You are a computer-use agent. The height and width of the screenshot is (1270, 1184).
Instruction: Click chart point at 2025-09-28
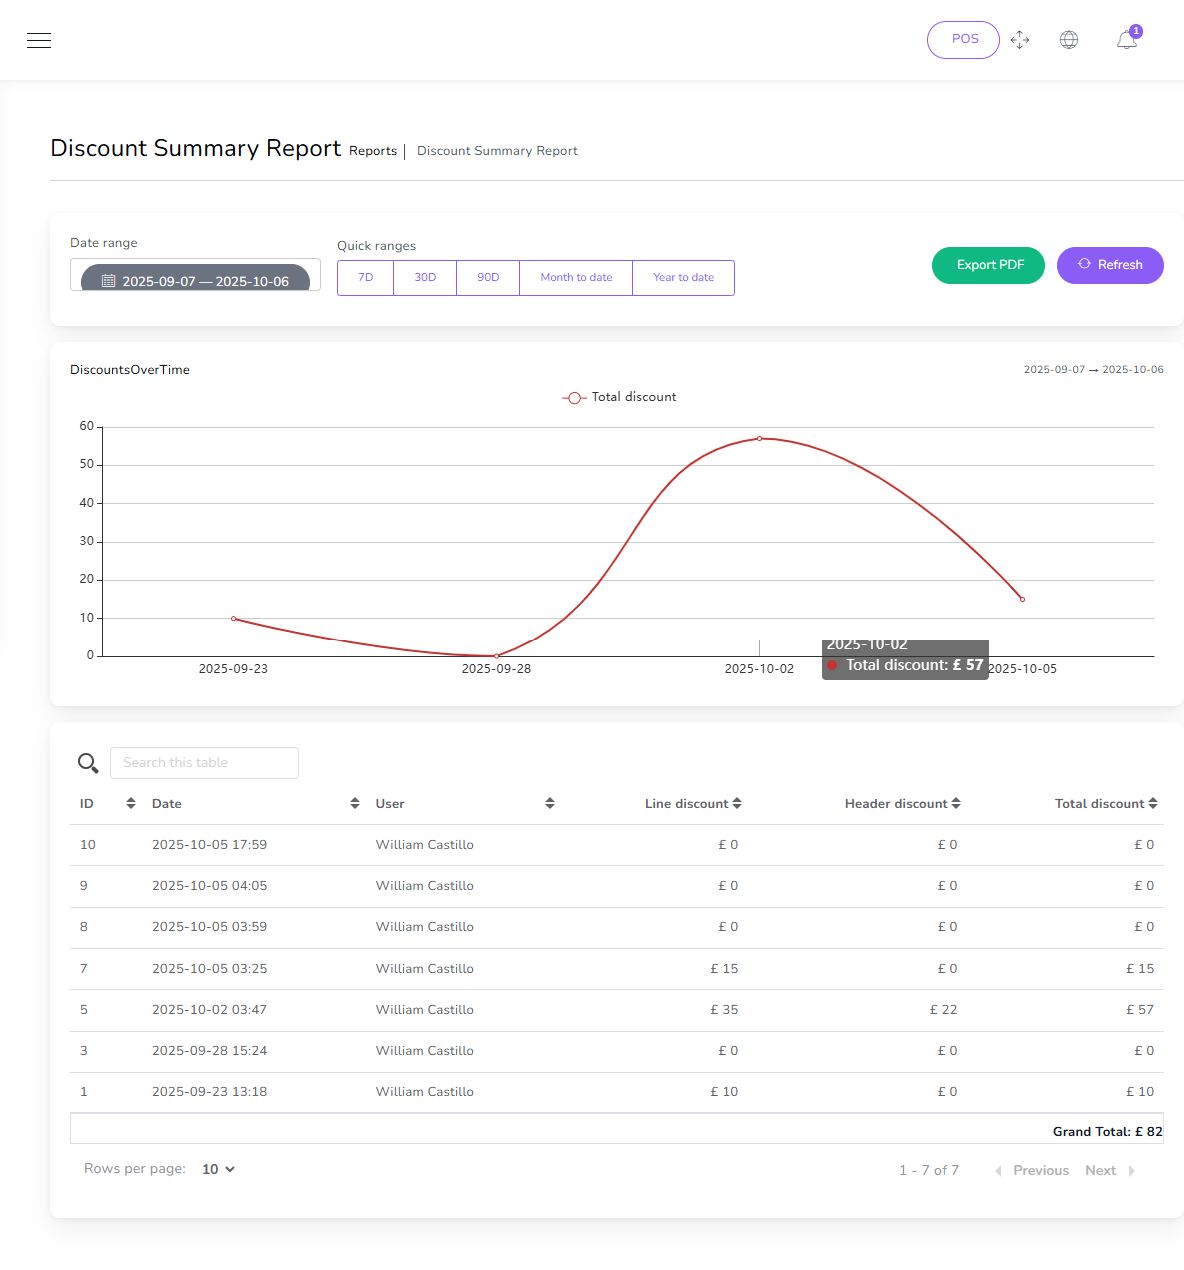[497, 656]
